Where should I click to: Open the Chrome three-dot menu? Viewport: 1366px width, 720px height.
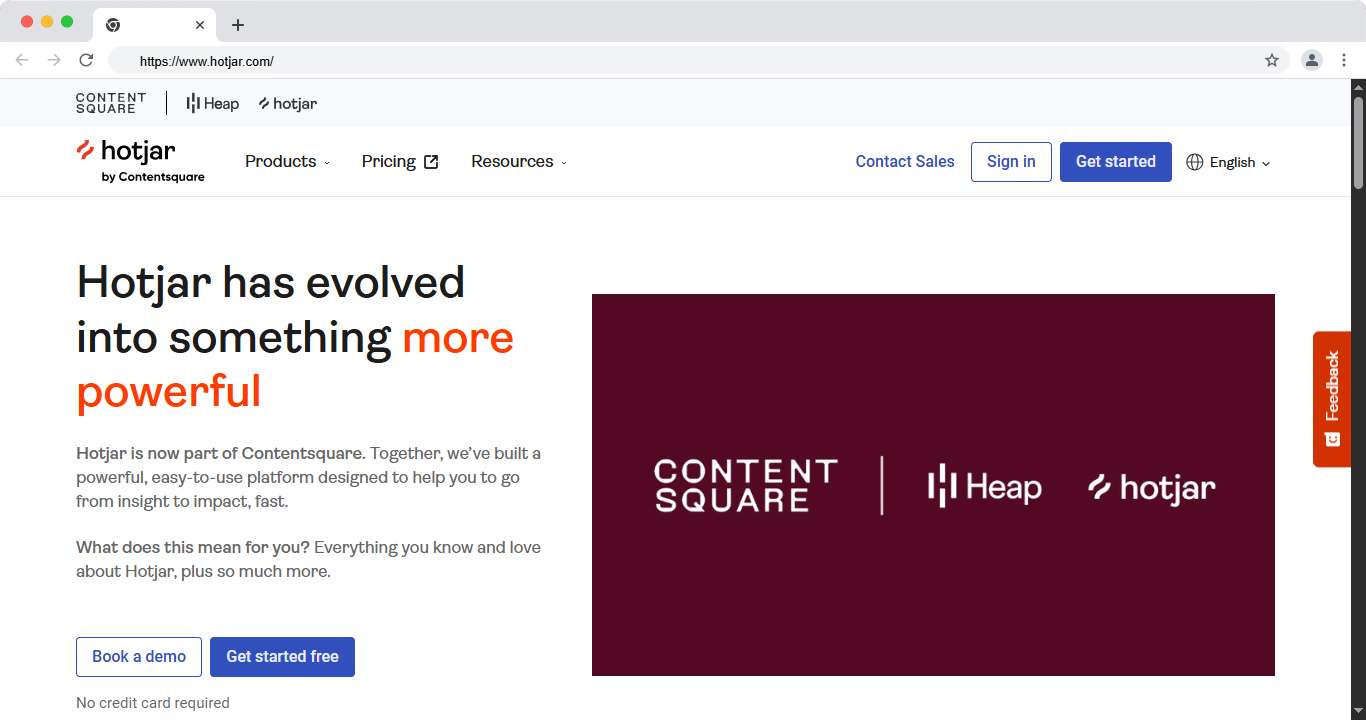coord(1344,60)
